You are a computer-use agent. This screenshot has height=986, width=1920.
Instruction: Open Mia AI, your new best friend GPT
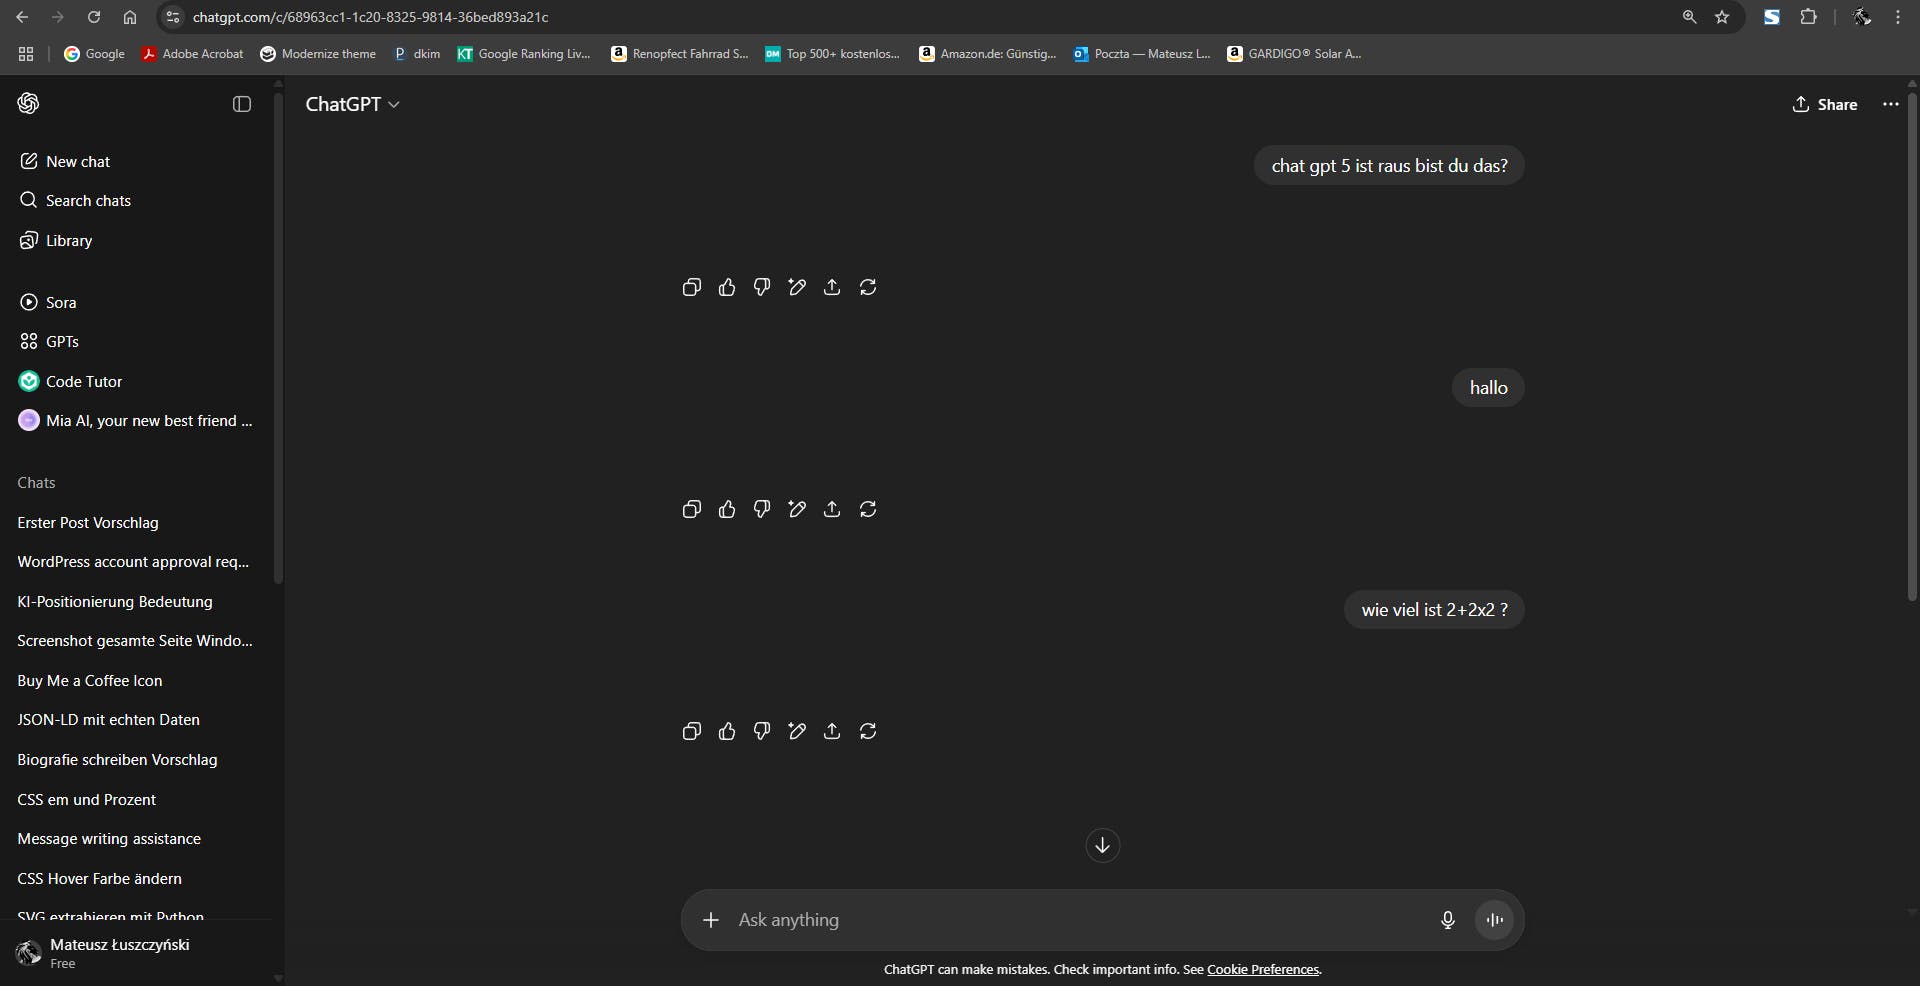coord(136,421)
